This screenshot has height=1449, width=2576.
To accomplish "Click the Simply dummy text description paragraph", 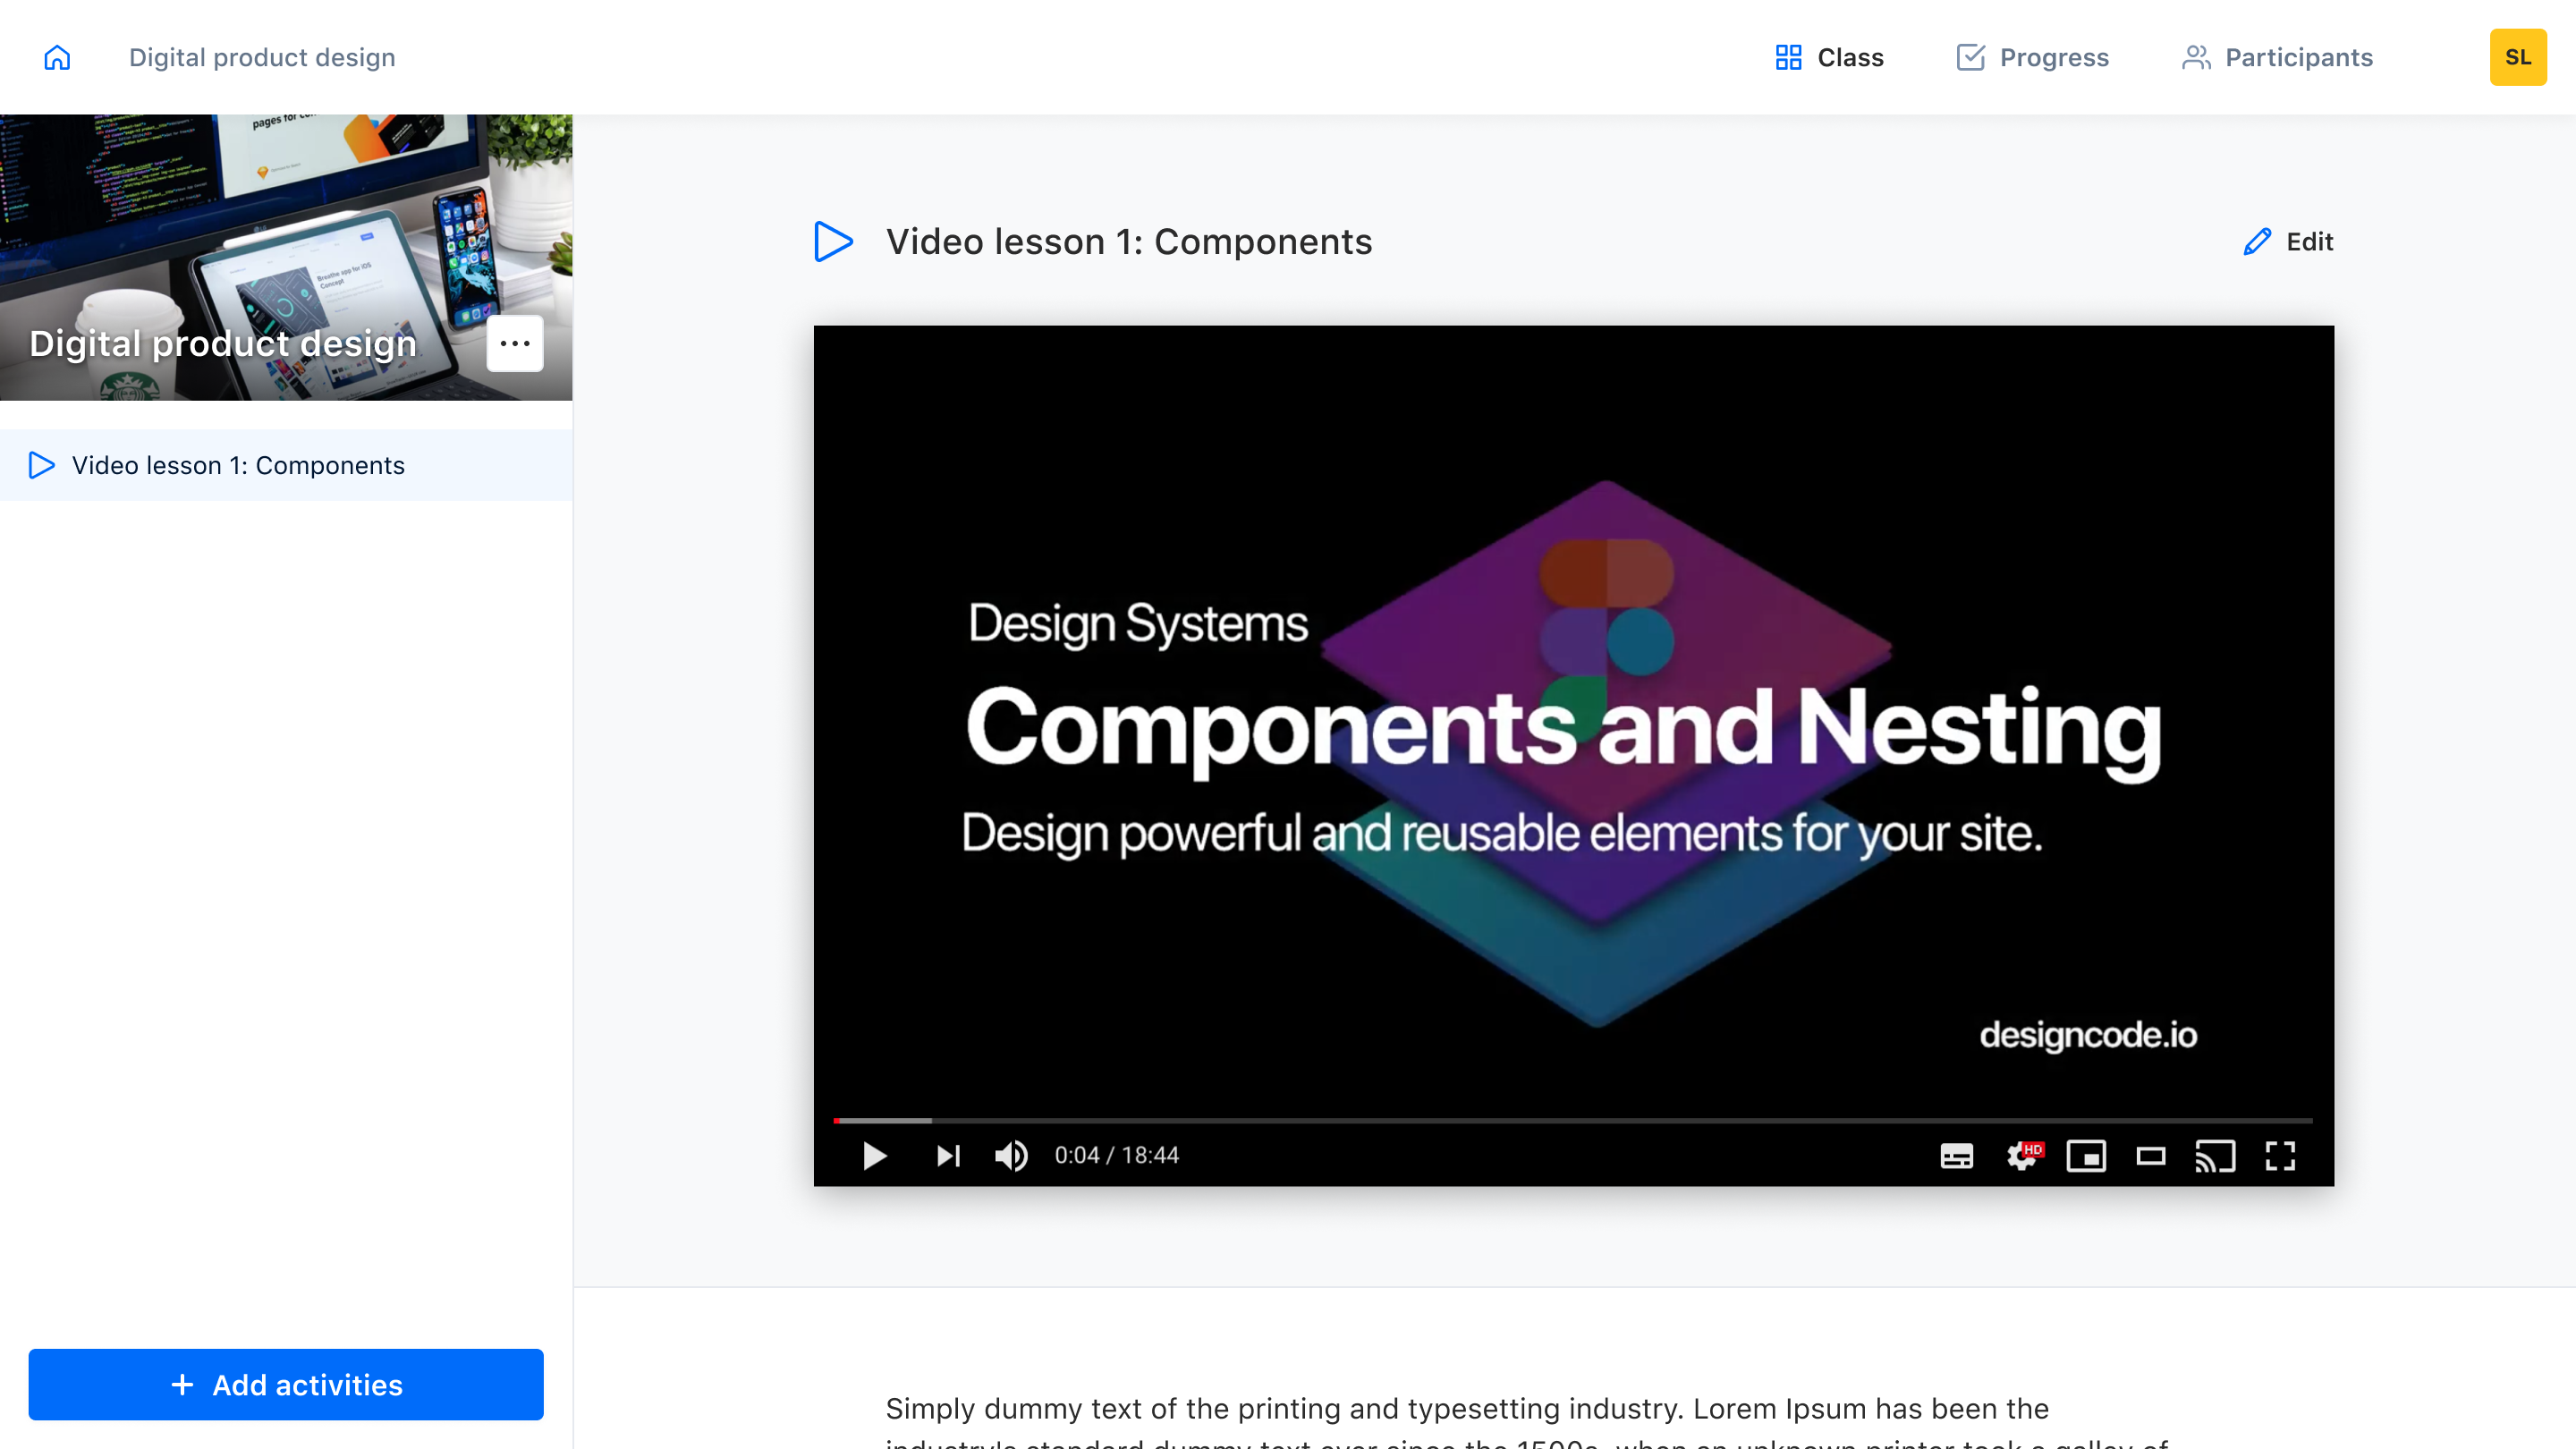I will click(1527, 1421).
